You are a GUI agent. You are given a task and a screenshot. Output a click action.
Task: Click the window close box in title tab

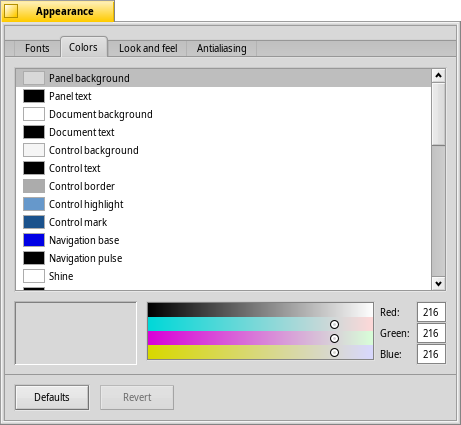11,11
